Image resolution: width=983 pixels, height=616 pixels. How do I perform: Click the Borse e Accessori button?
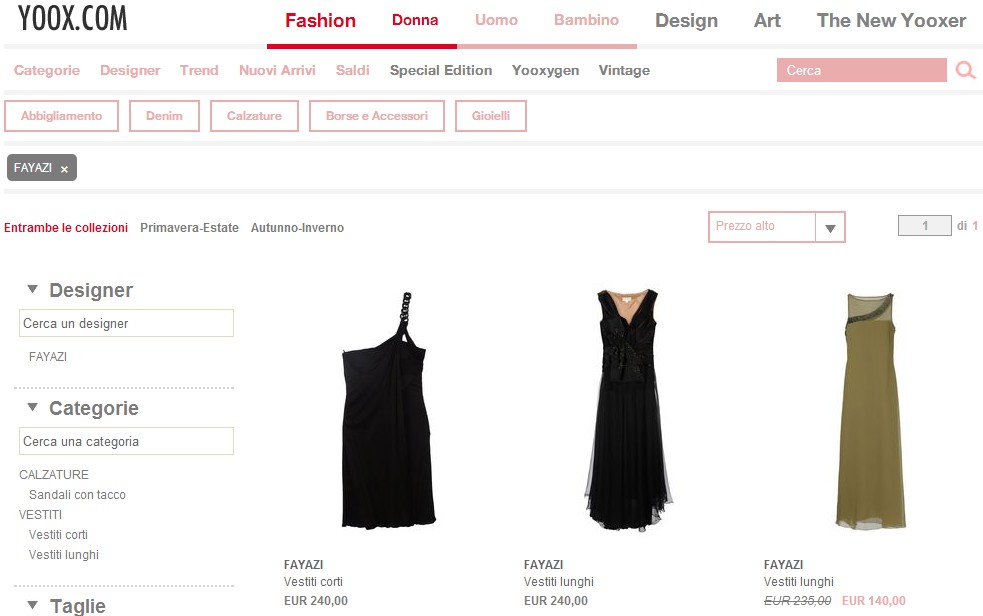pos(377,116)
